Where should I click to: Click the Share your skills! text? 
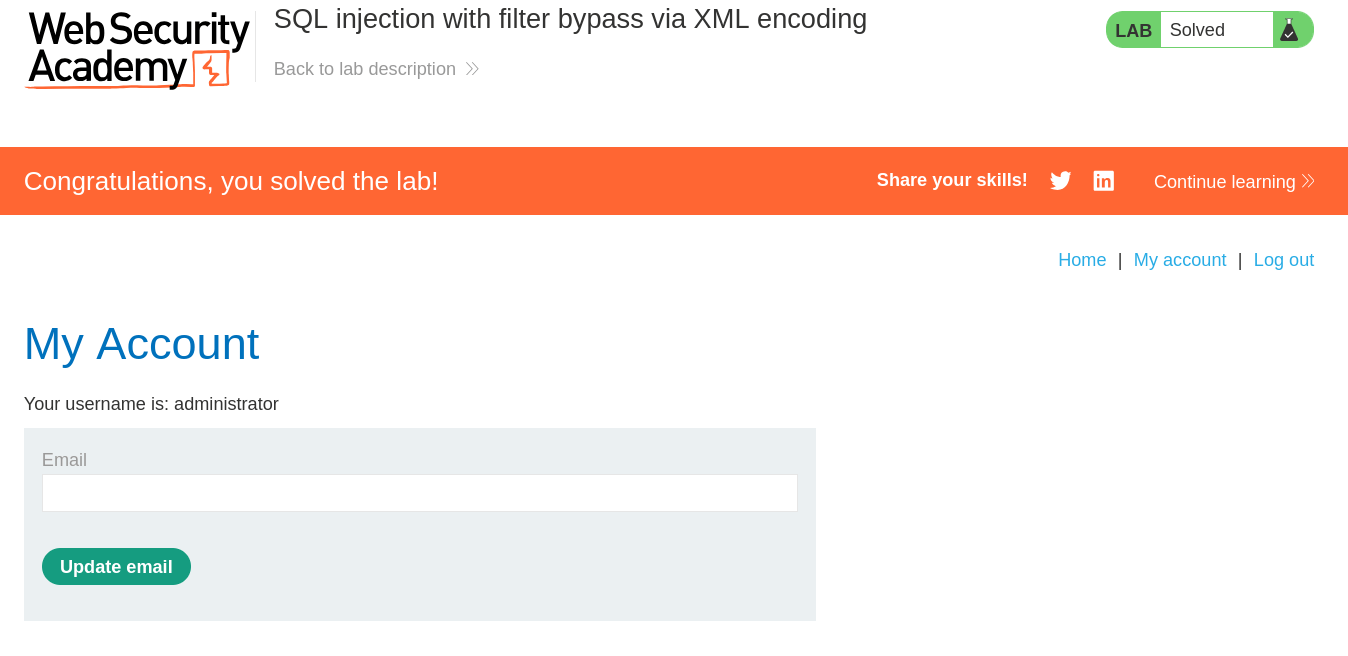952,180
